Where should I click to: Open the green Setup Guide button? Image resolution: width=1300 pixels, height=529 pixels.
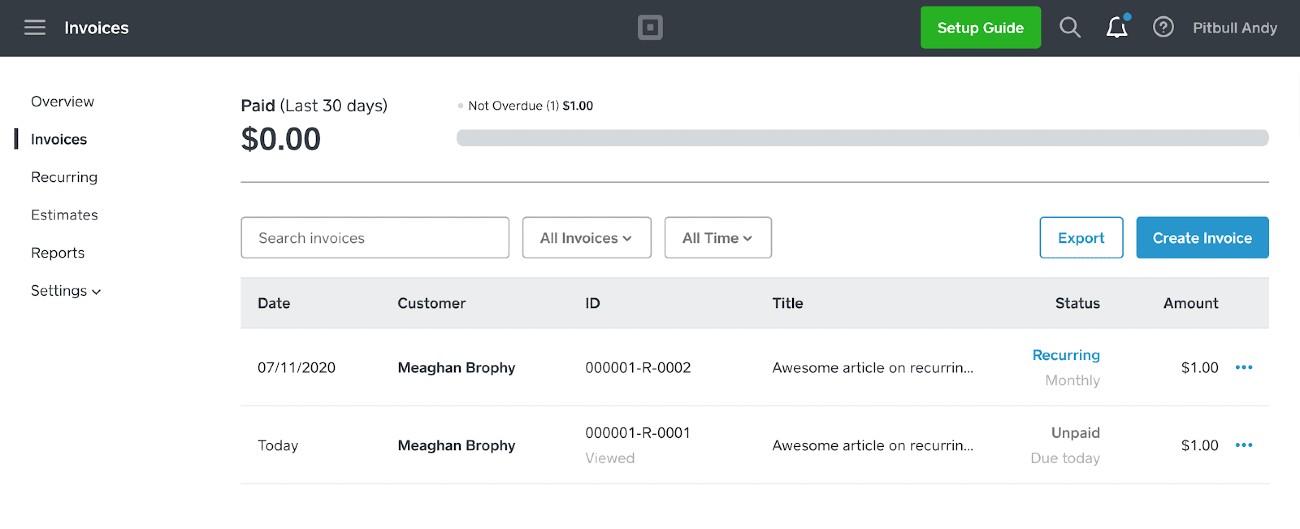[980, 28]
